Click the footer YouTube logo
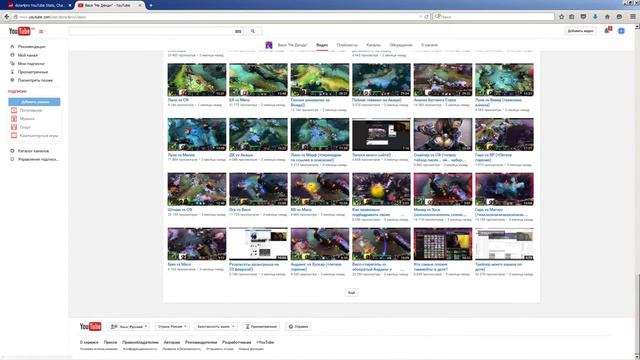This screenshot has width=640, height=360. click(90, 327)
